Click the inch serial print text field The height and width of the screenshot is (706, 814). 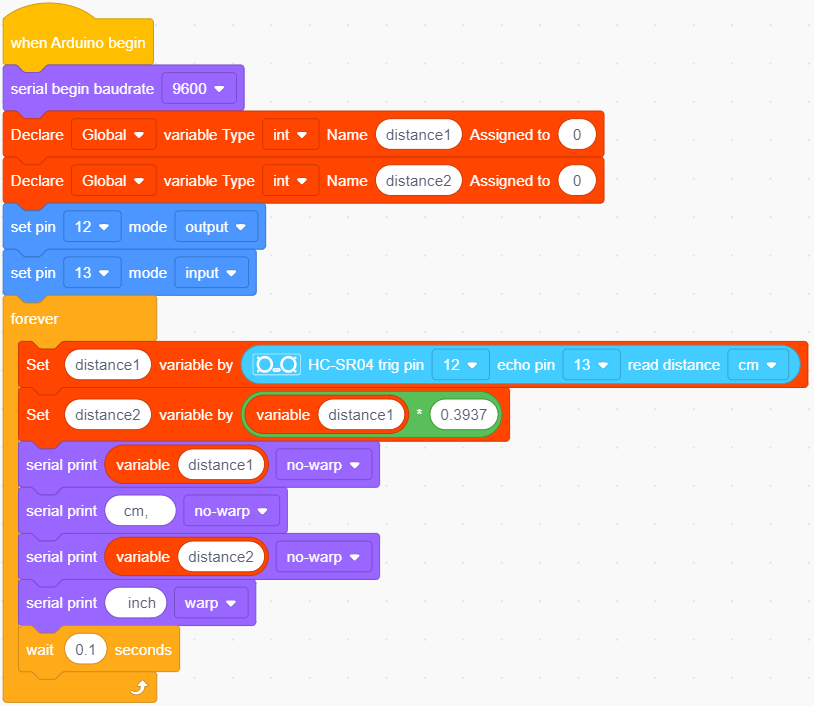pyautogui.click(x=136, y=603)
